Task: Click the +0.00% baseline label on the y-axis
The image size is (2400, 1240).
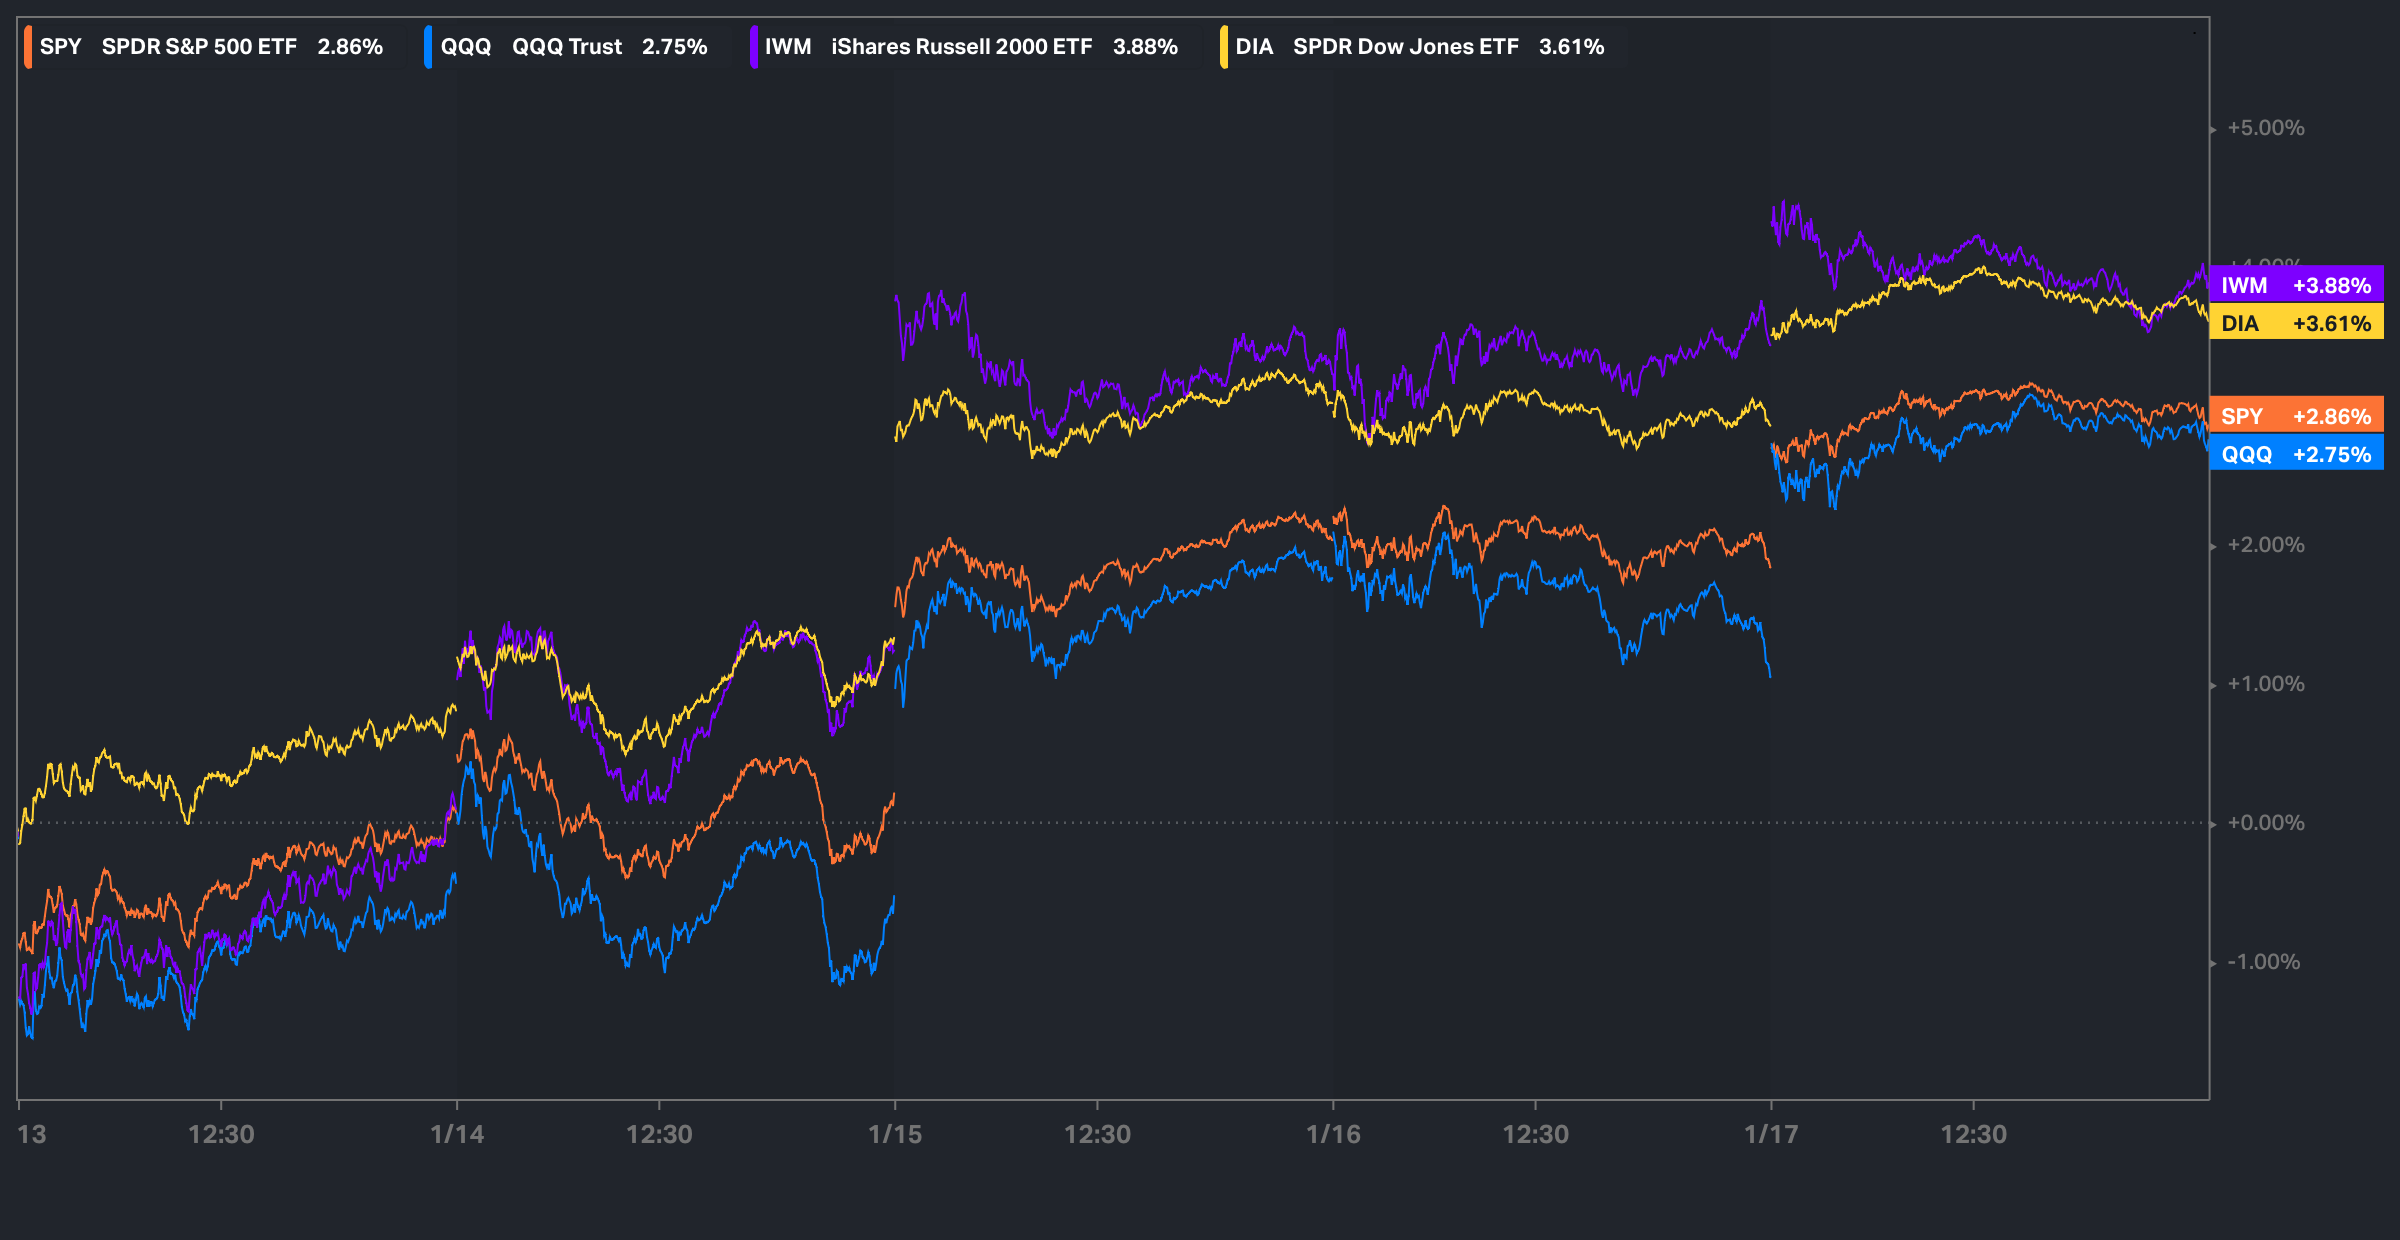Action: point(2265,823)
